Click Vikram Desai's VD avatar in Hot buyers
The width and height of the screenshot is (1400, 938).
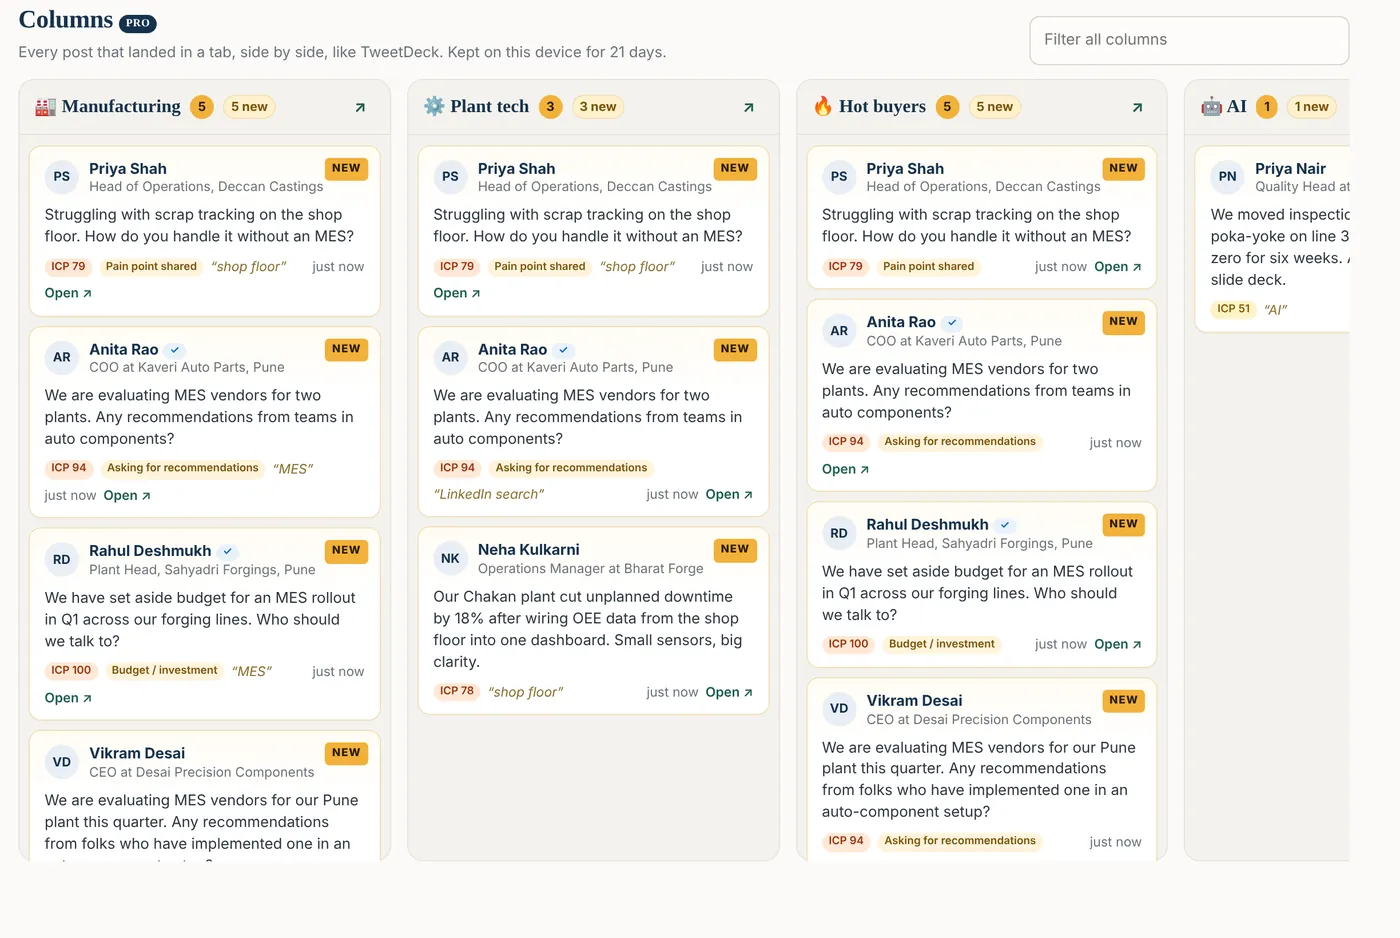pyautogui.click(x=839, y=709)
